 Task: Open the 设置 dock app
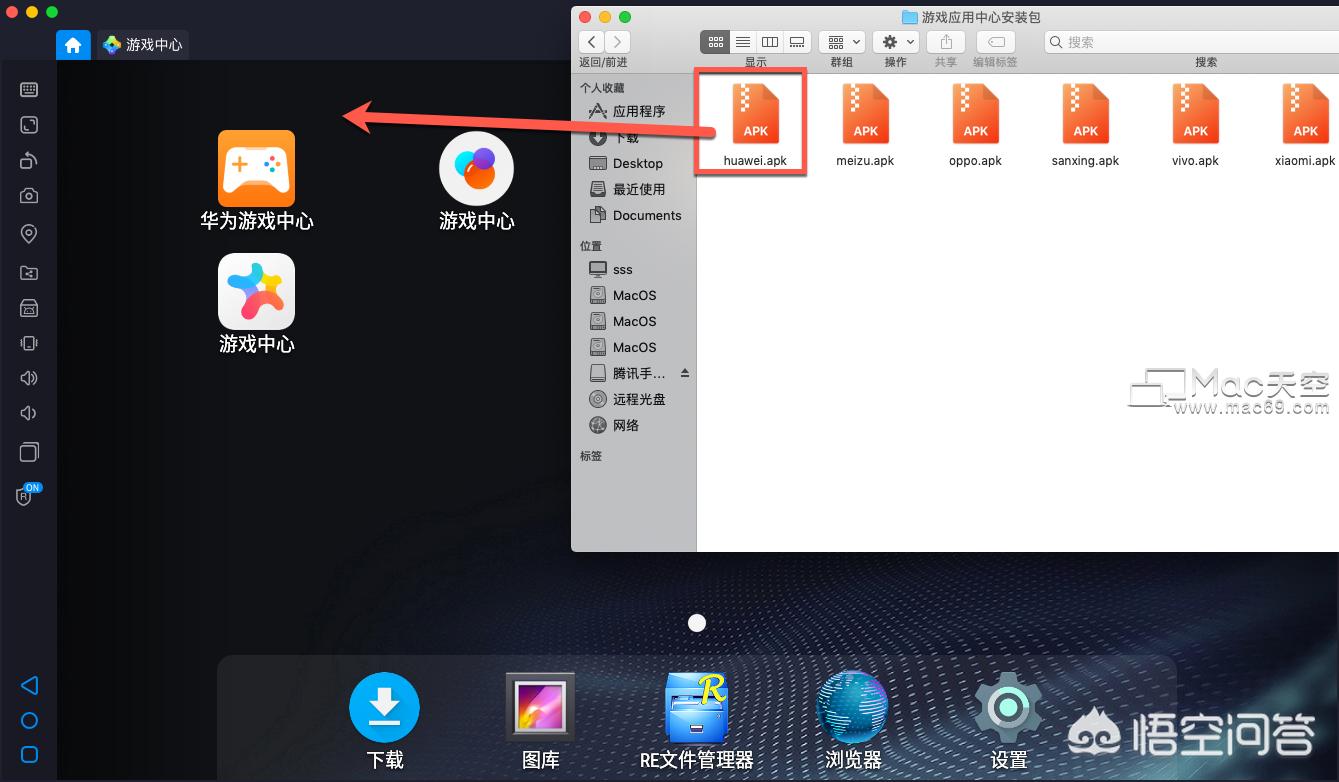(1009, 721)
